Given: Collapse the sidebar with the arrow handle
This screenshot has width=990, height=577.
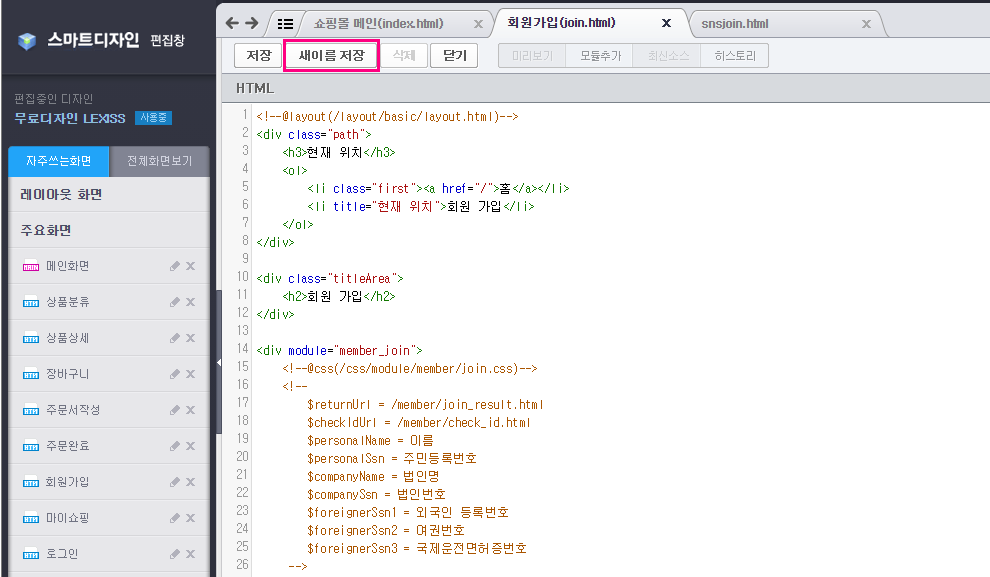Looking at the screenshot, I should point(219,362).
